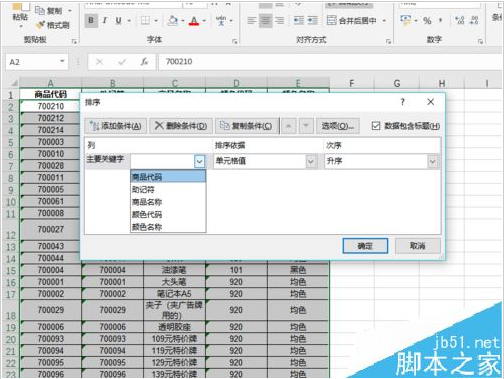
Task: Open the font color dropdown arrow
Action: (x=204, y=21)
